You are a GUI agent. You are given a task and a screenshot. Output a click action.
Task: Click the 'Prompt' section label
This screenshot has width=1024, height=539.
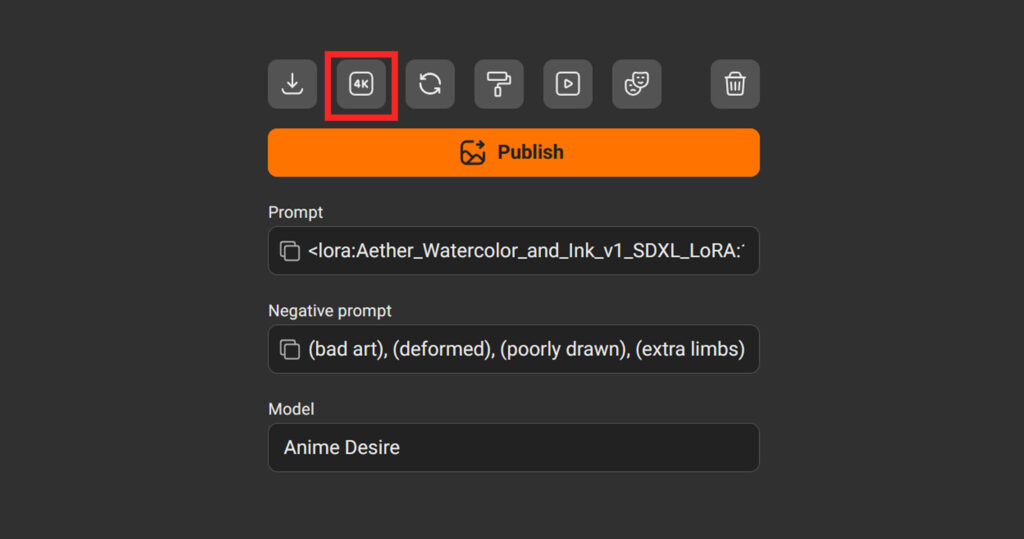pos(295,212)
